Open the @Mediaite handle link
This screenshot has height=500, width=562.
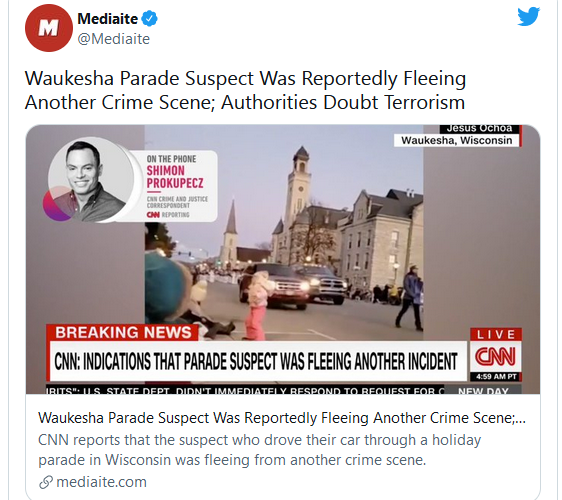pyautogui.click(x=114, y=39)
